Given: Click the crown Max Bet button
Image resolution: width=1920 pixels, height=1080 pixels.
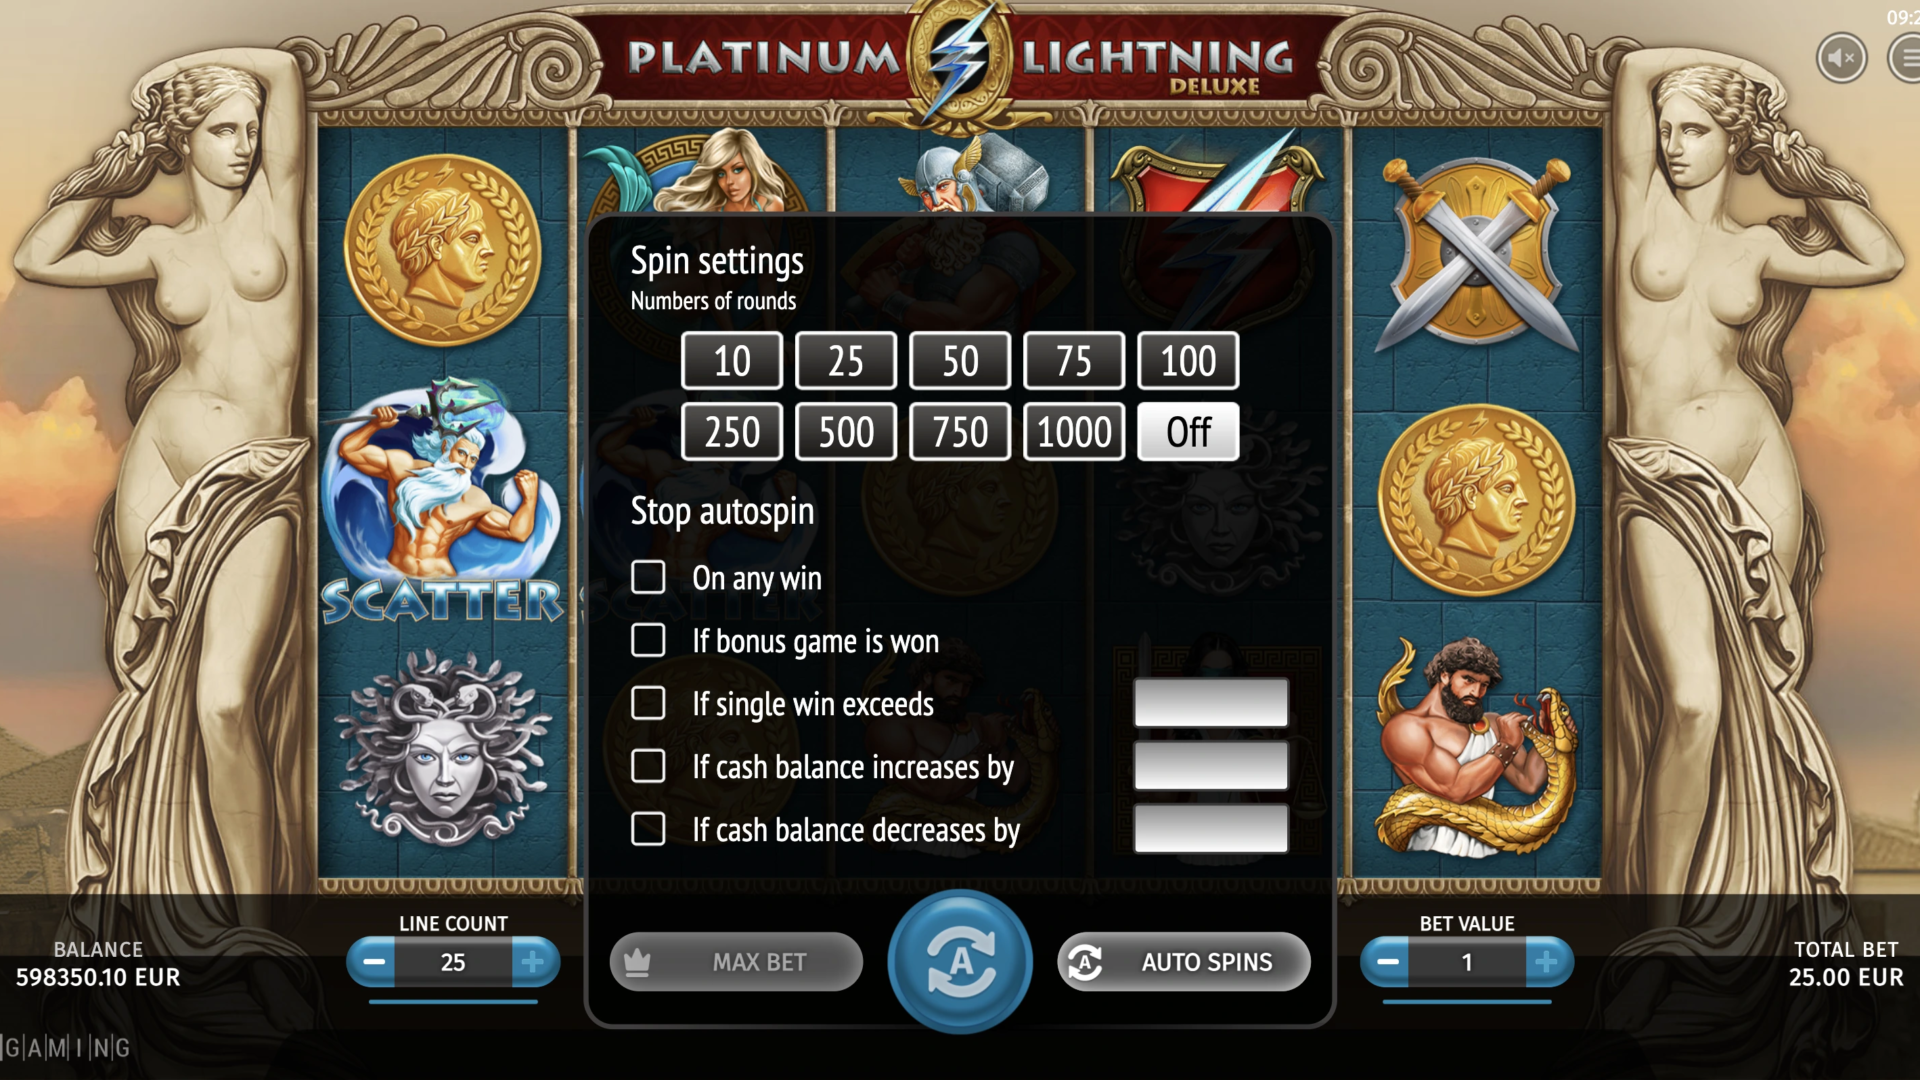Looking at the screenshot, I should [x=736, y=962].
